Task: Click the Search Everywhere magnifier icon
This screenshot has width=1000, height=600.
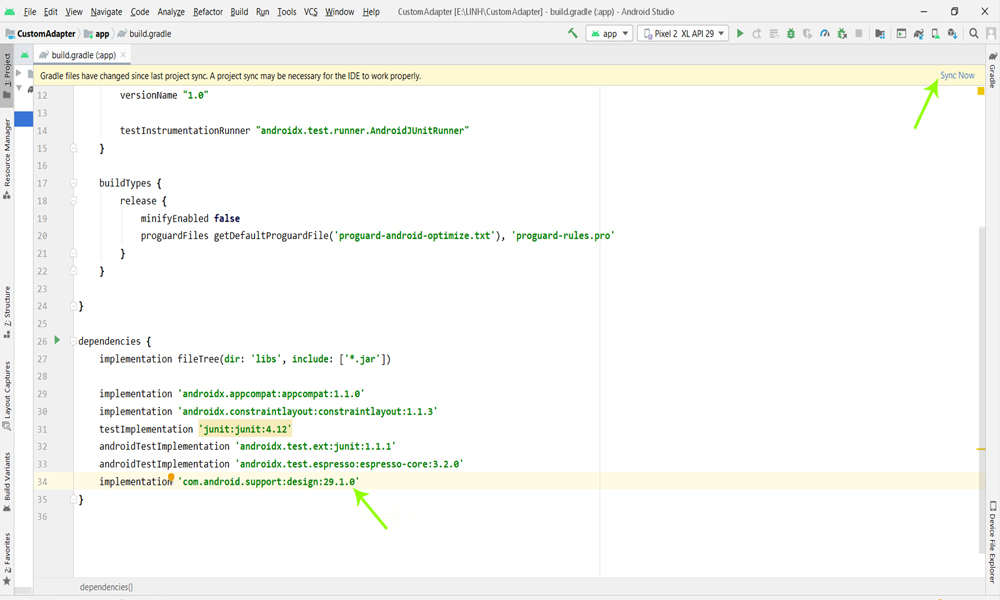Action: pos(974,34)
